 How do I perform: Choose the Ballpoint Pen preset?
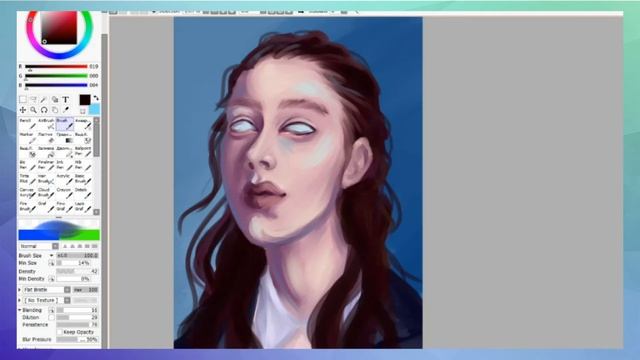83,152
